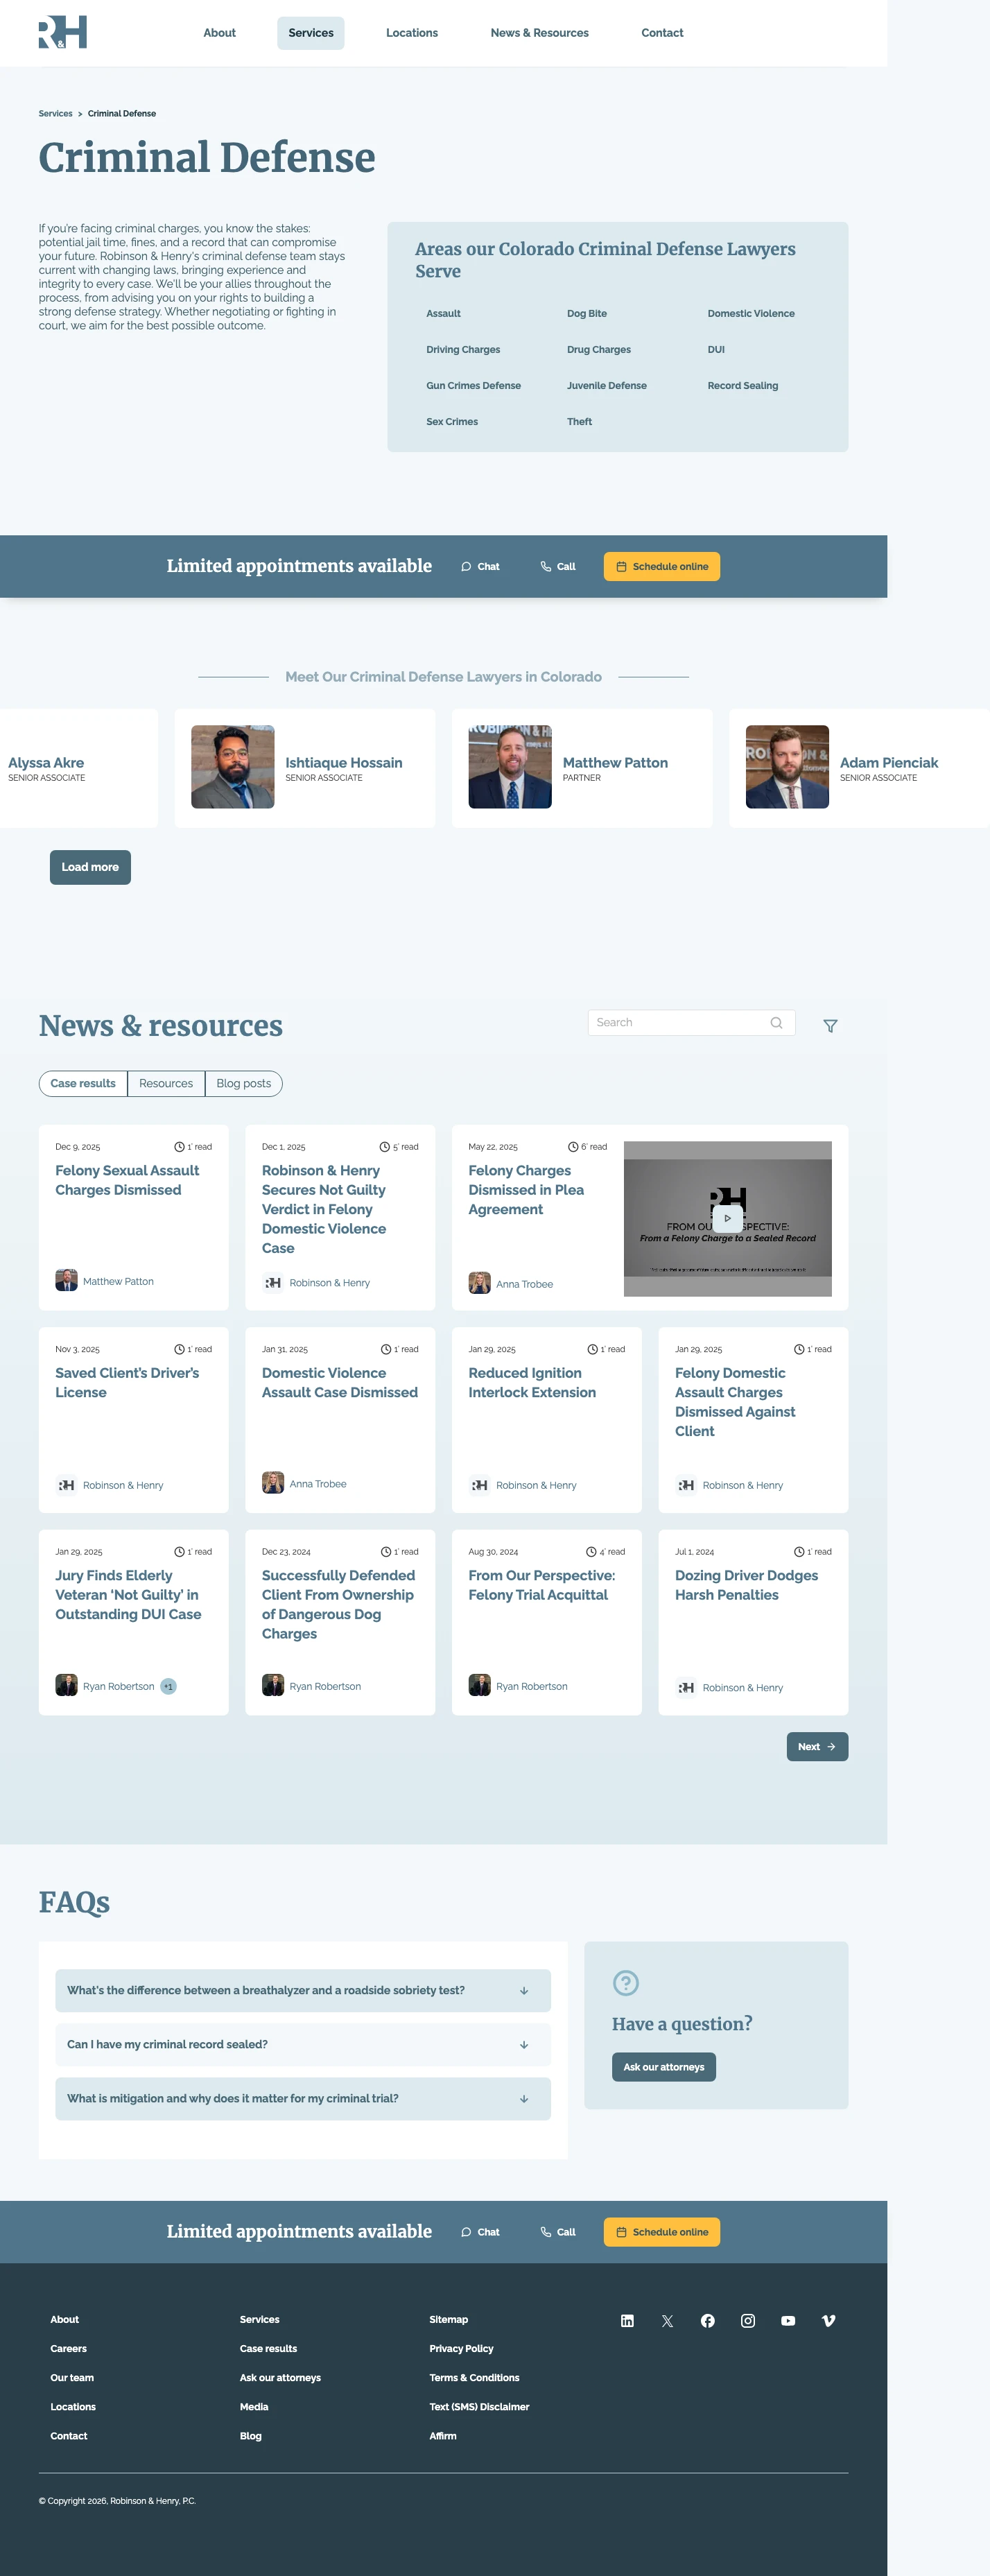Click the R&H logo in the header
This screenshot has height=2576, width=990.
tap(63, 32)
